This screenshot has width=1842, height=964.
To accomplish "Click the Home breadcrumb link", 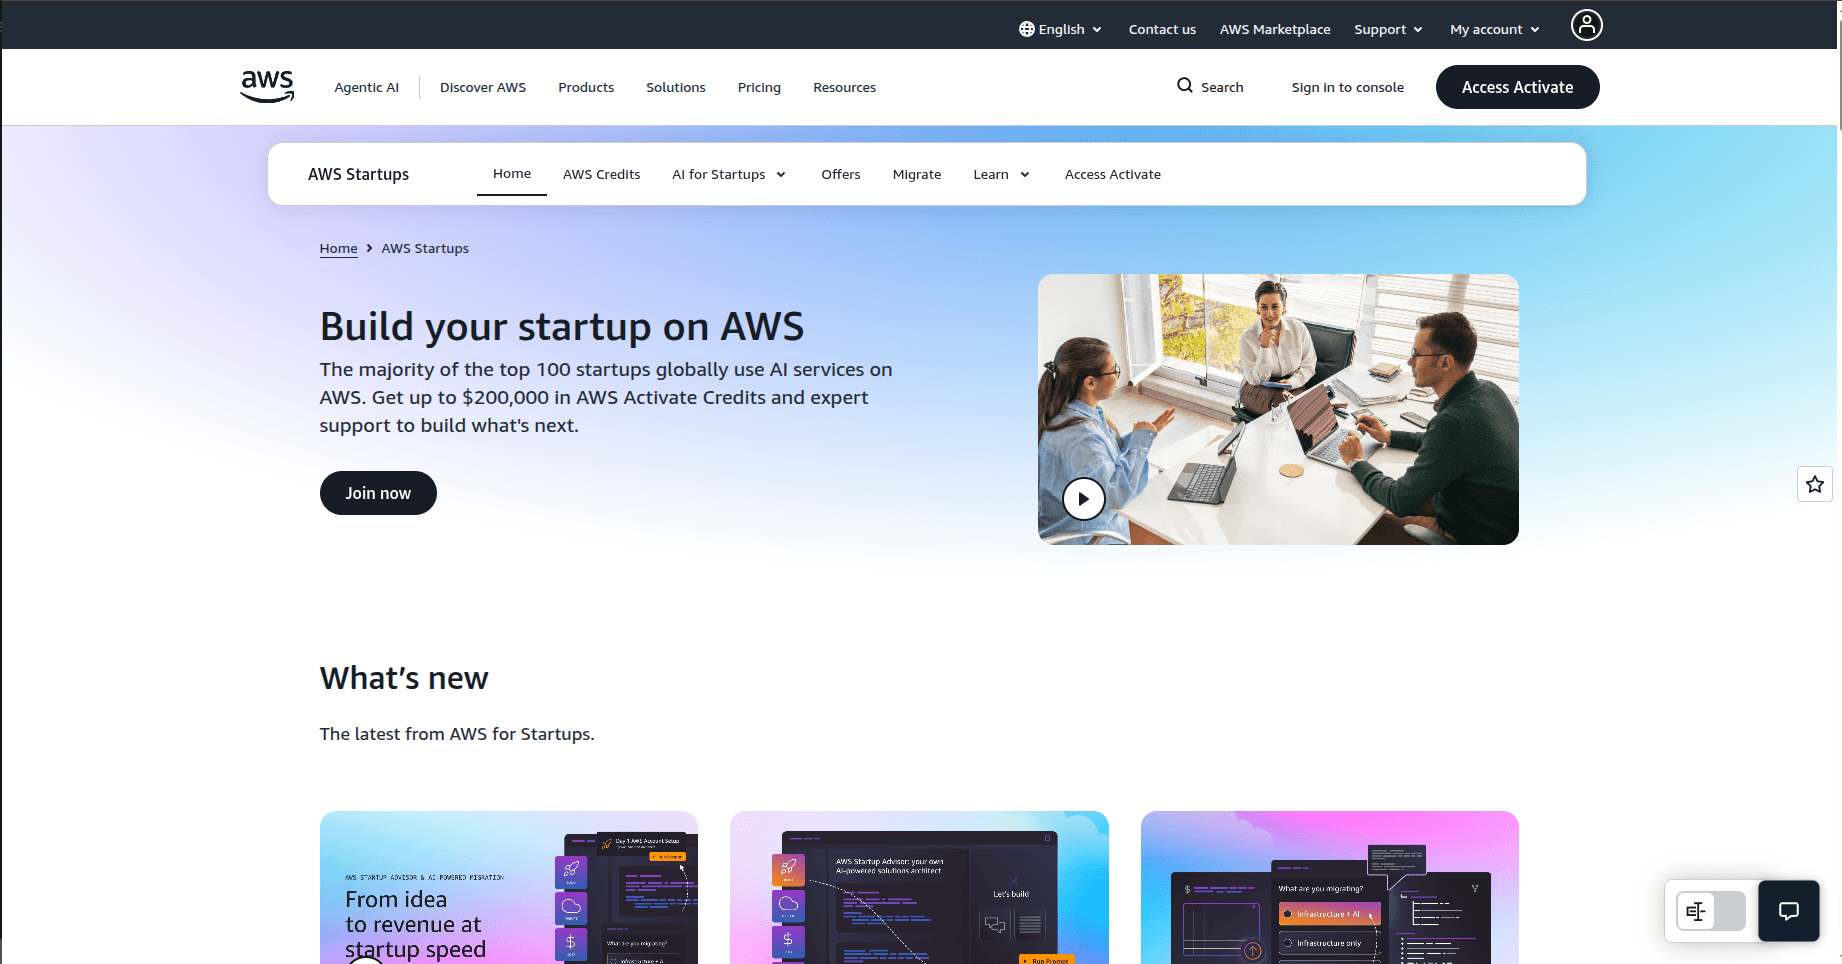I will (338, 248).
